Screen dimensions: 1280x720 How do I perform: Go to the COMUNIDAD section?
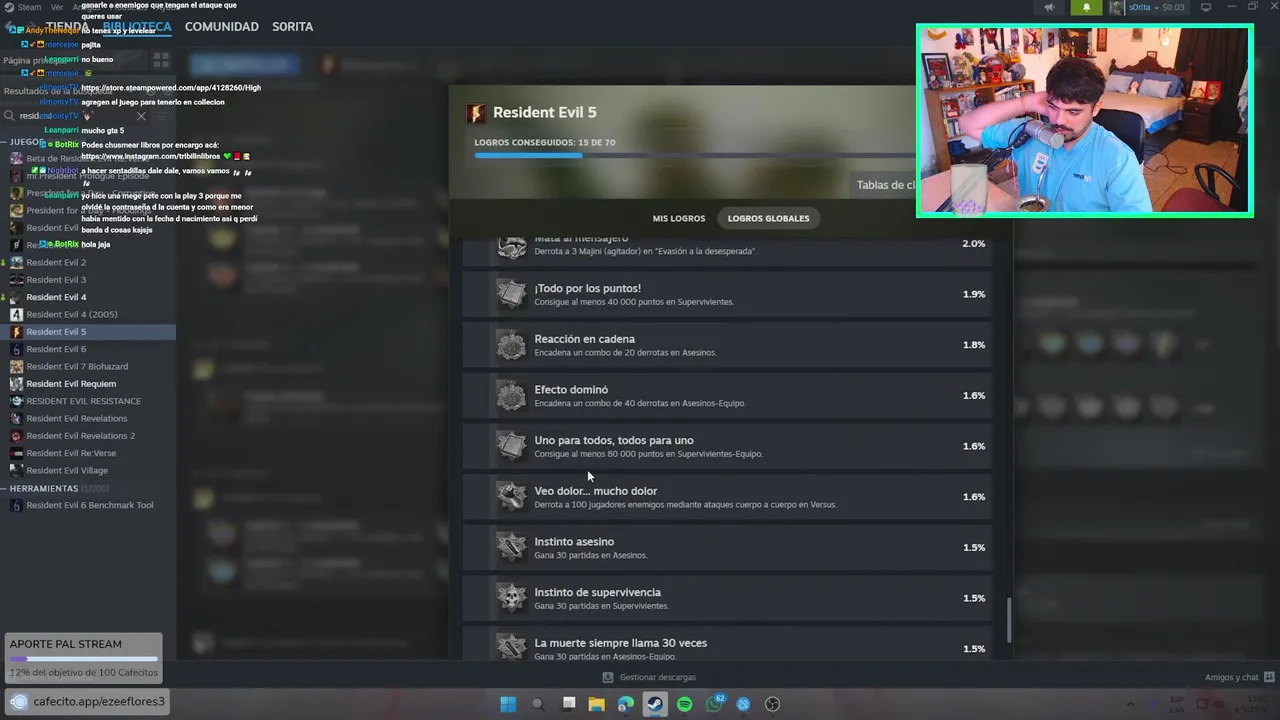tap(222, 26)
